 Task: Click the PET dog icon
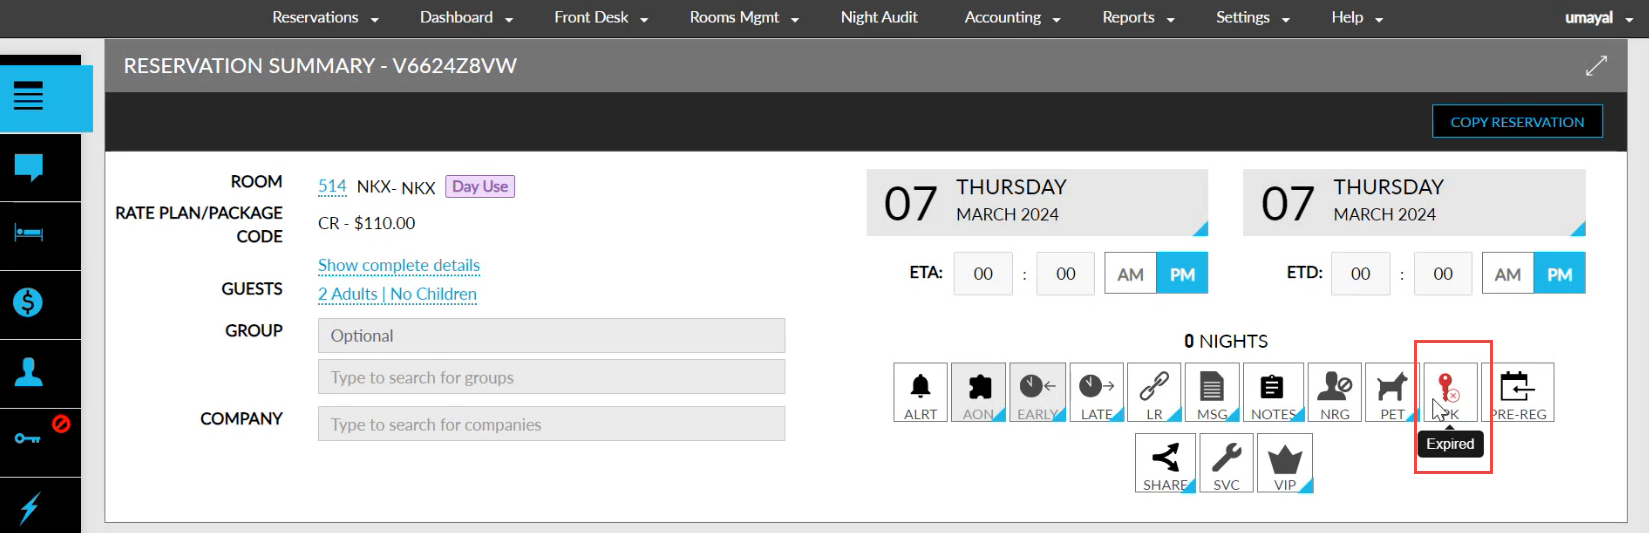point(1392,392)
